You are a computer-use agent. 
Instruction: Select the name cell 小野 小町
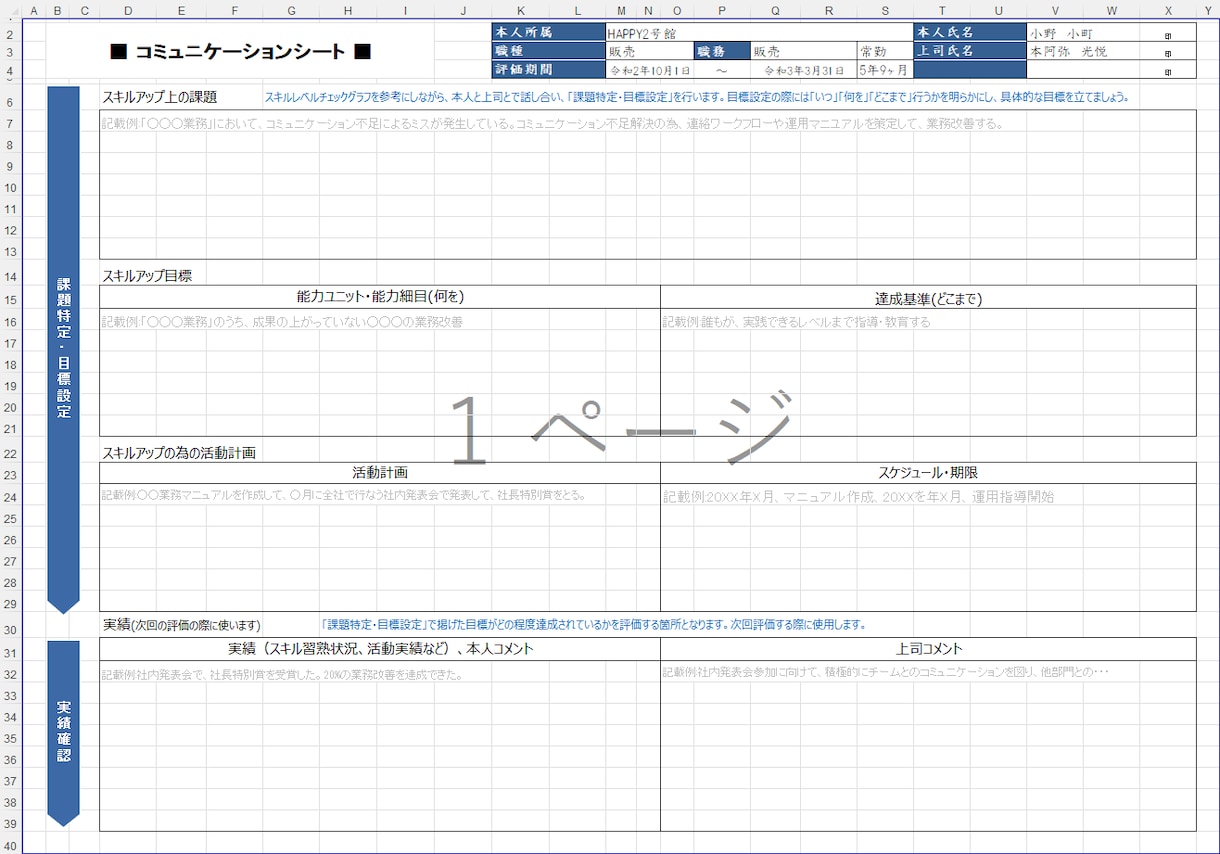click(x=1084, y=33)
